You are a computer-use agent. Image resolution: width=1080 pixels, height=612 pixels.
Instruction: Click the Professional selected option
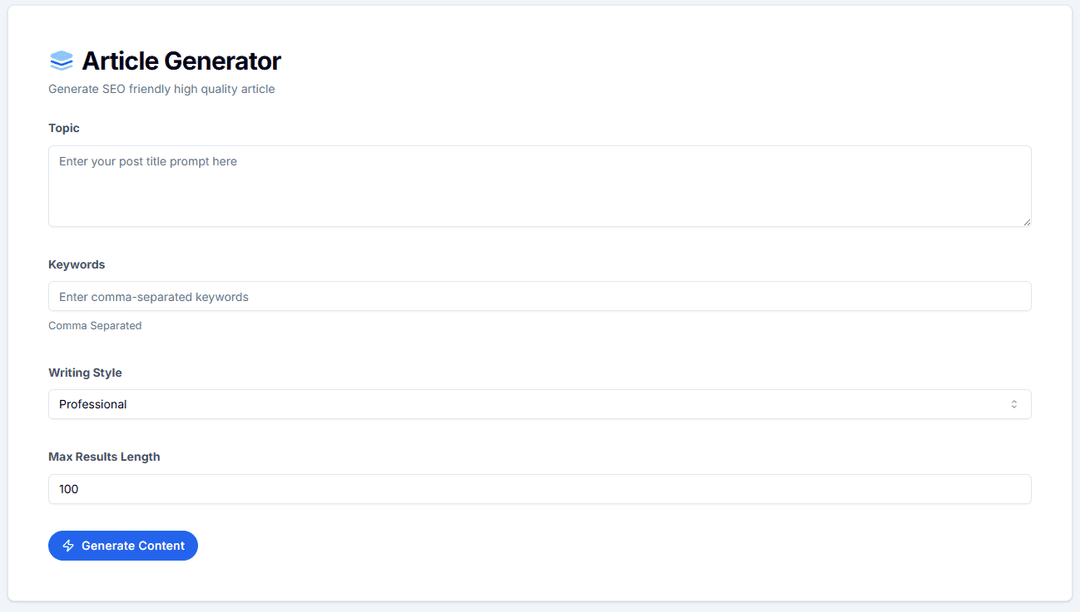click(93, 404)
